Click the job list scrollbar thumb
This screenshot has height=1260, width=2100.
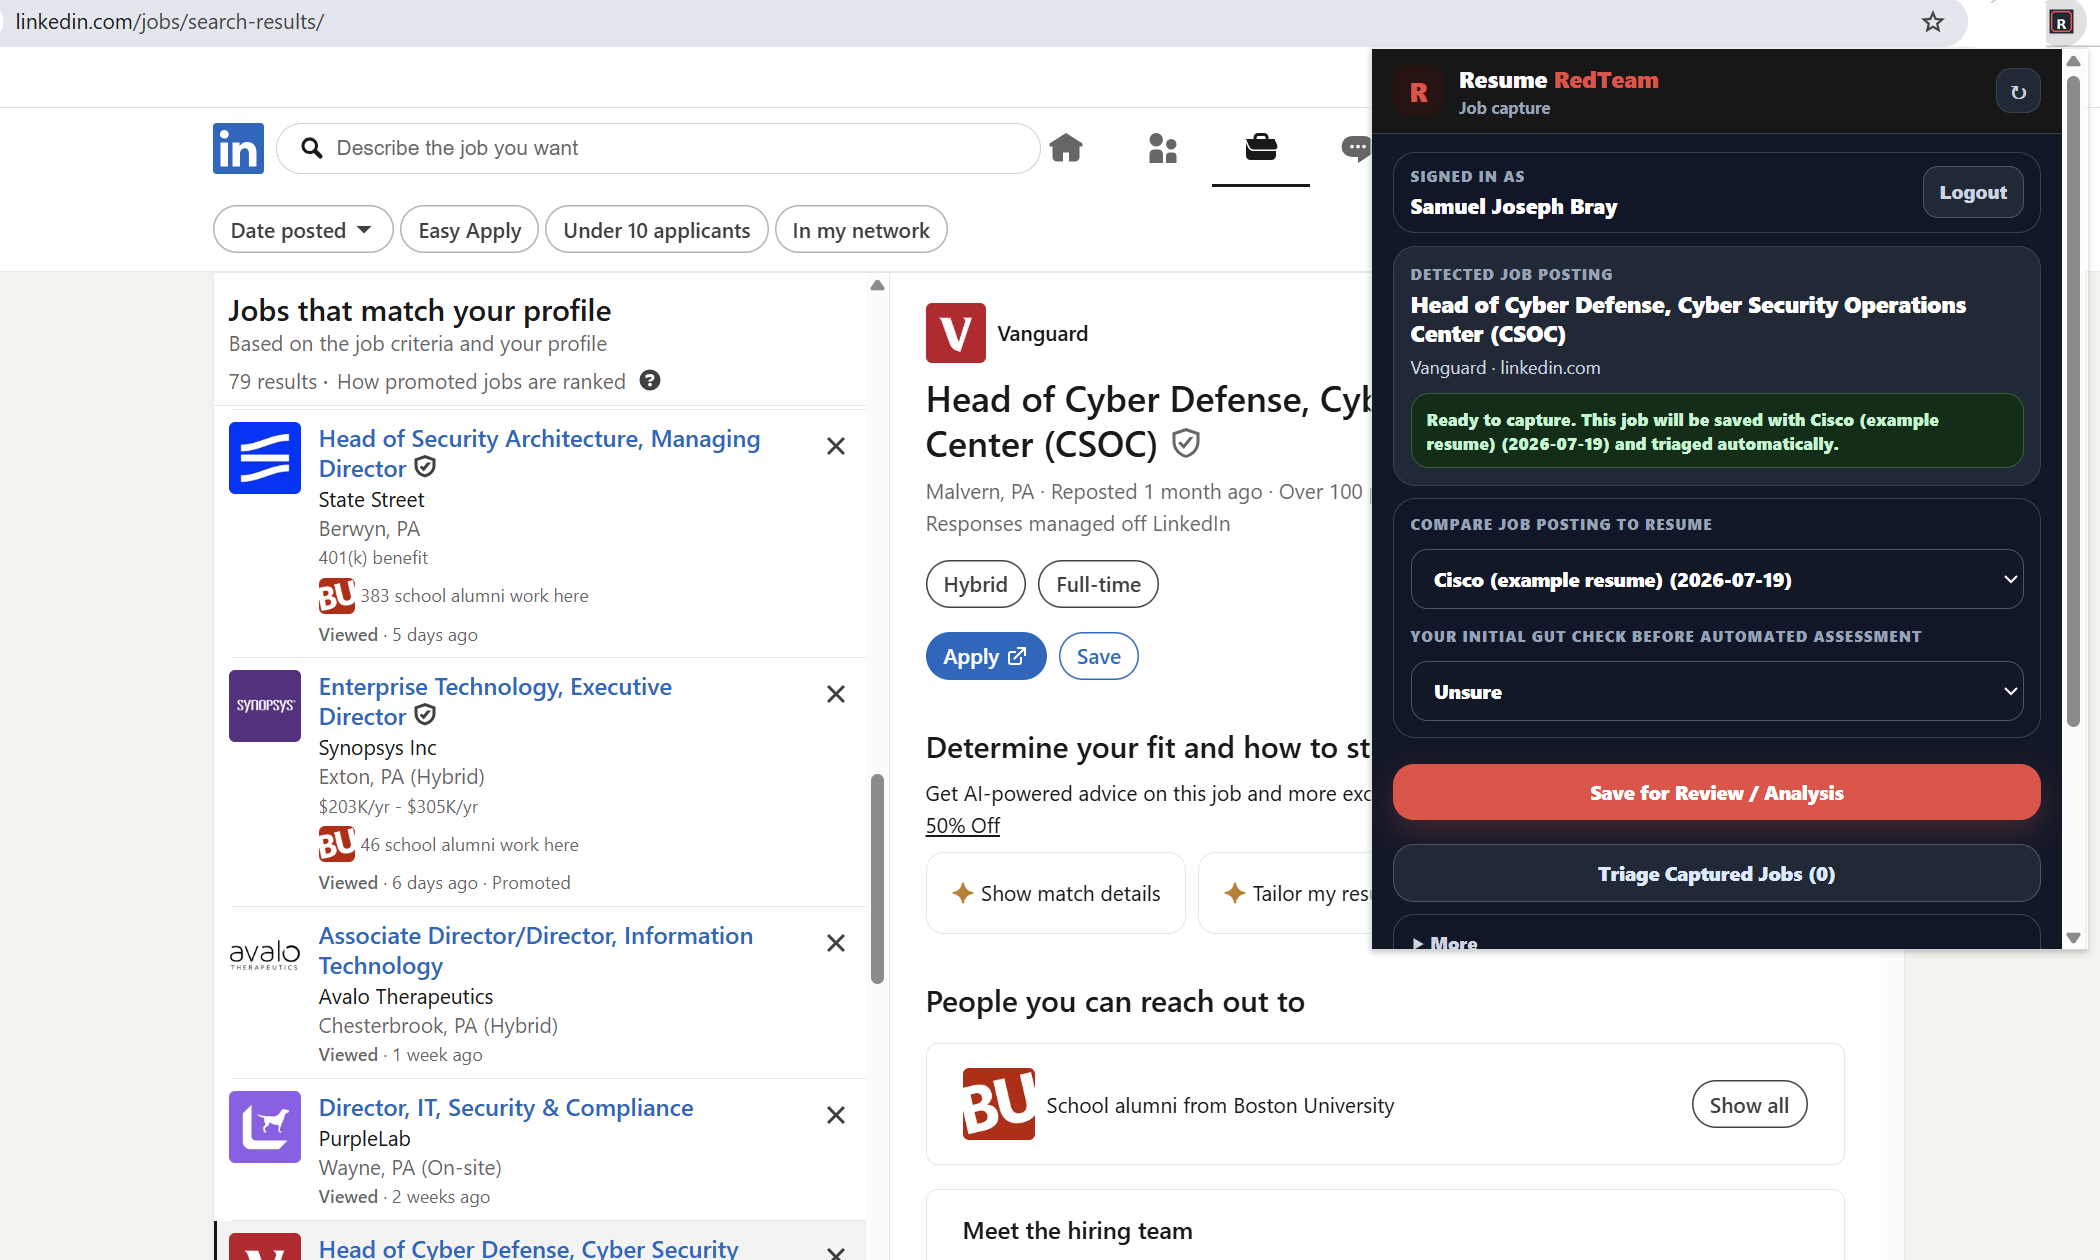pos(877,878)
